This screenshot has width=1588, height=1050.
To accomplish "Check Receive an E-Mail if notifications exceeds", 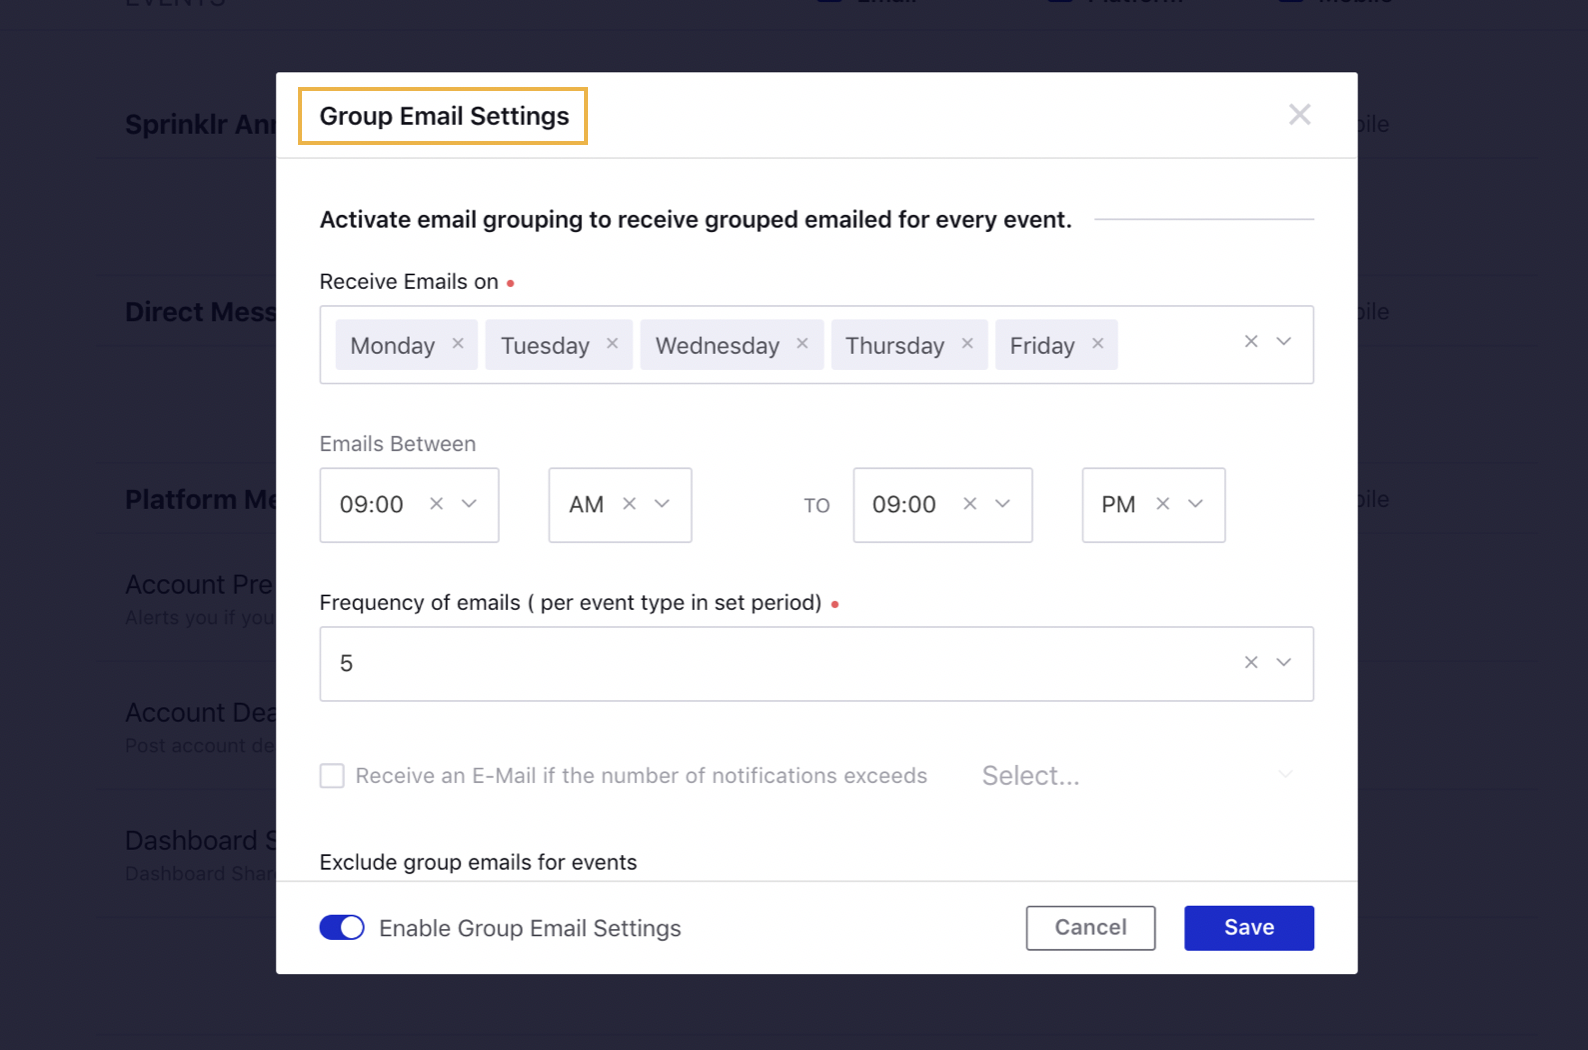I will 332,776.
